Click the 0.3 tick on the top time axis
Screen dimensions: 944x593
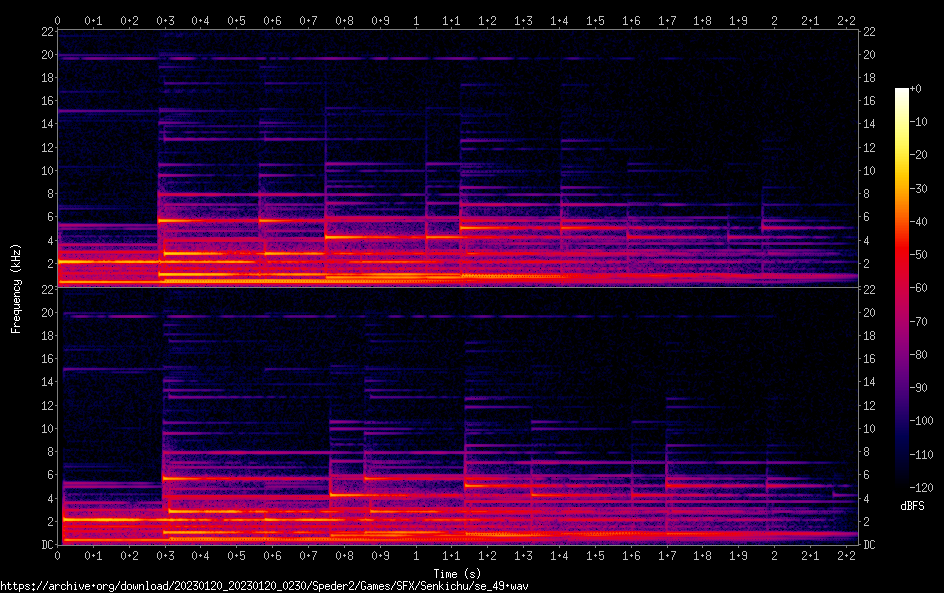click(x=165, y=20)
